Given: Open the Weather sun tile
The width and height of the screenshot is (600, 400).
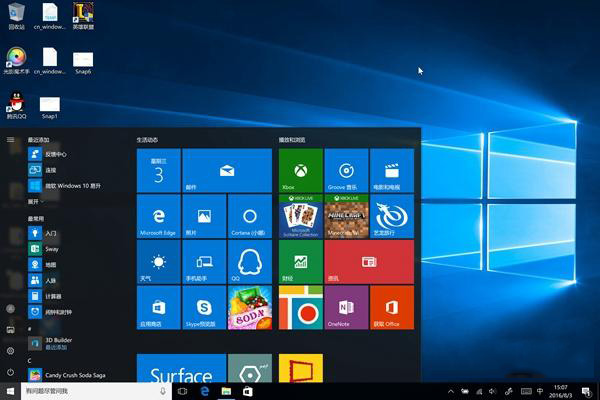Looking at the screenshot, I should pyautogui.click(x=158, y=262).
